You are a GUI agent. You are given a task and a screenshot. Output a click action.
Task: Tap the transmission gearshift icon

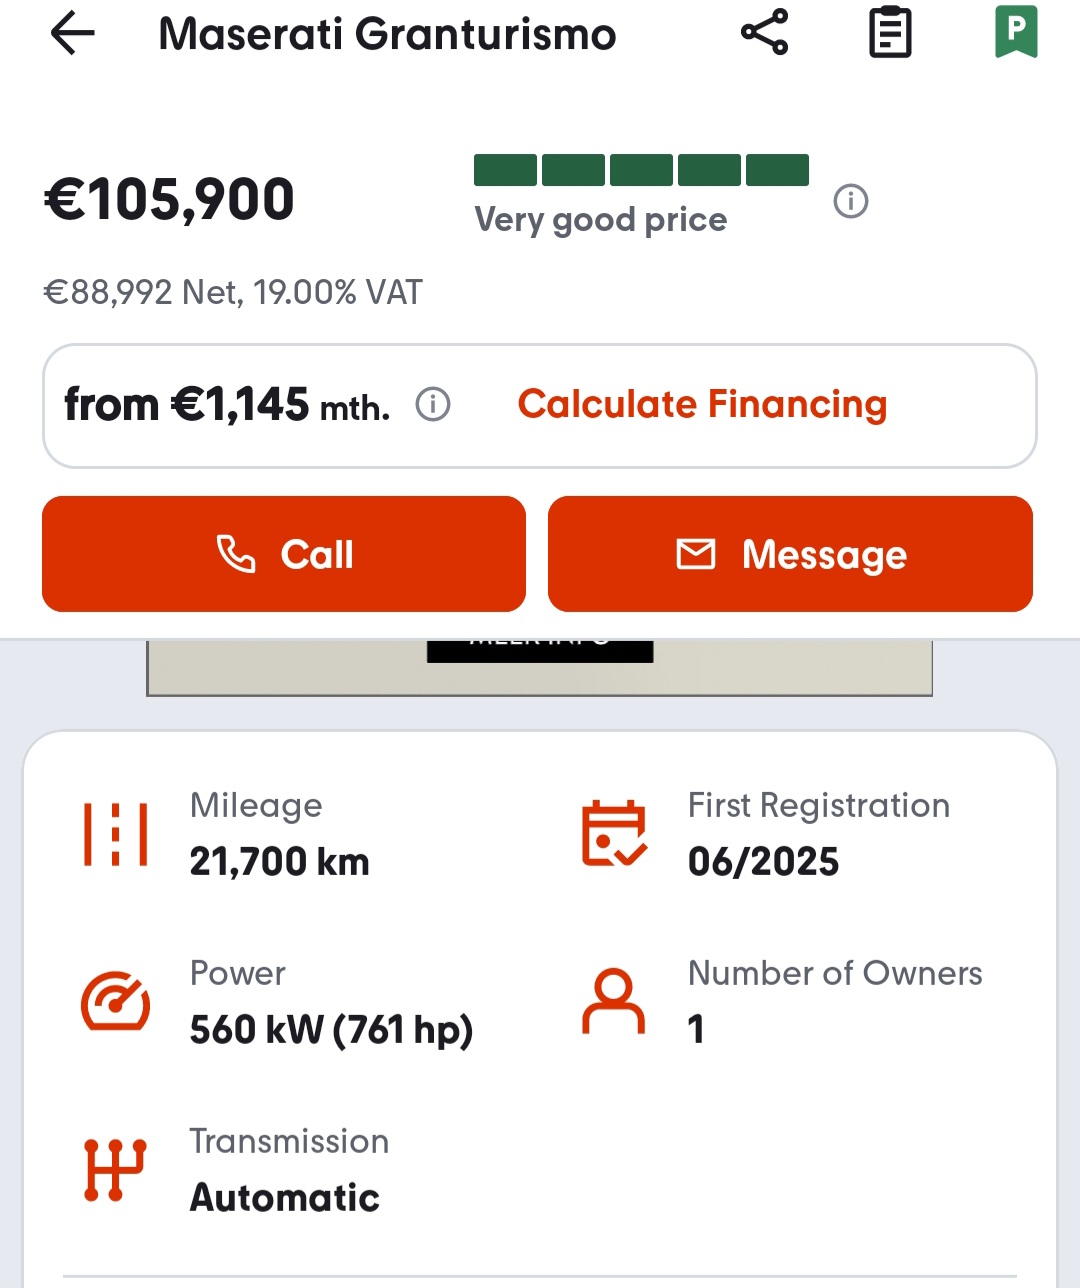(x=116, y=1169)
